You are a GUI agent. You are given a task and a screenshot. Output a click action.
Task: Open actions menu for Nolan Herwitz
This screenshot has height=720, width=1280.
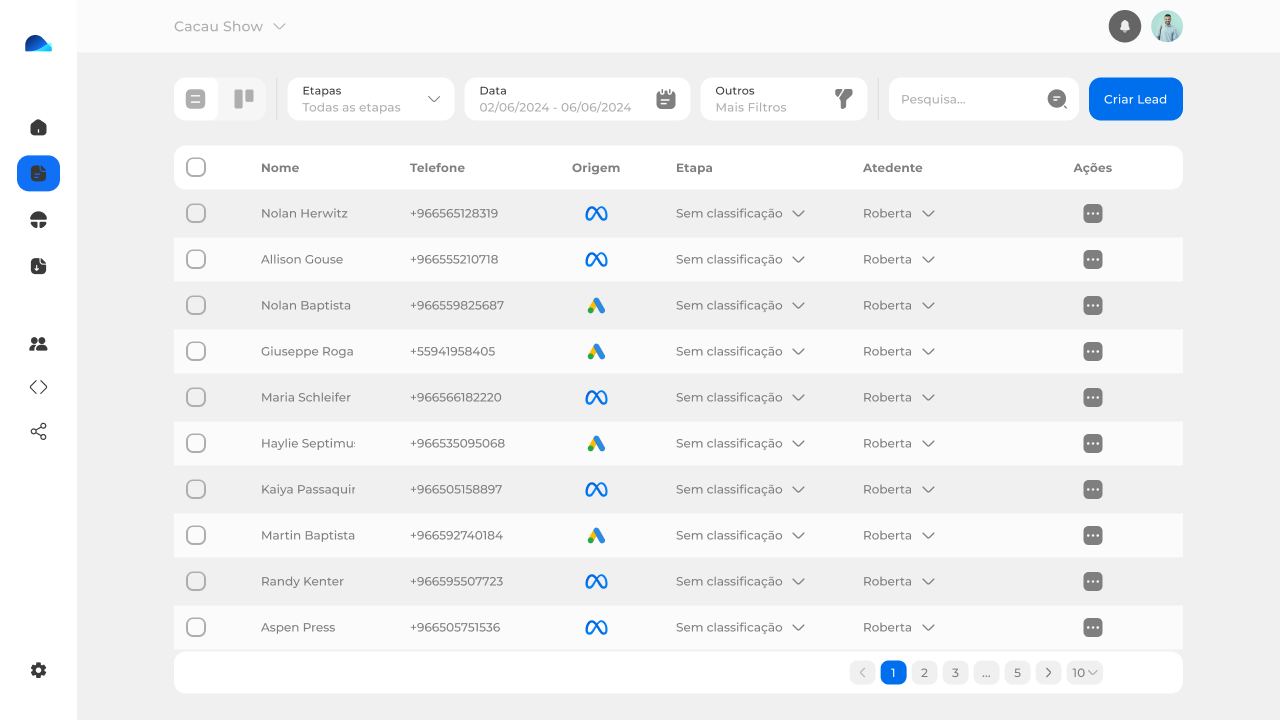click(x=1093, y=213)
